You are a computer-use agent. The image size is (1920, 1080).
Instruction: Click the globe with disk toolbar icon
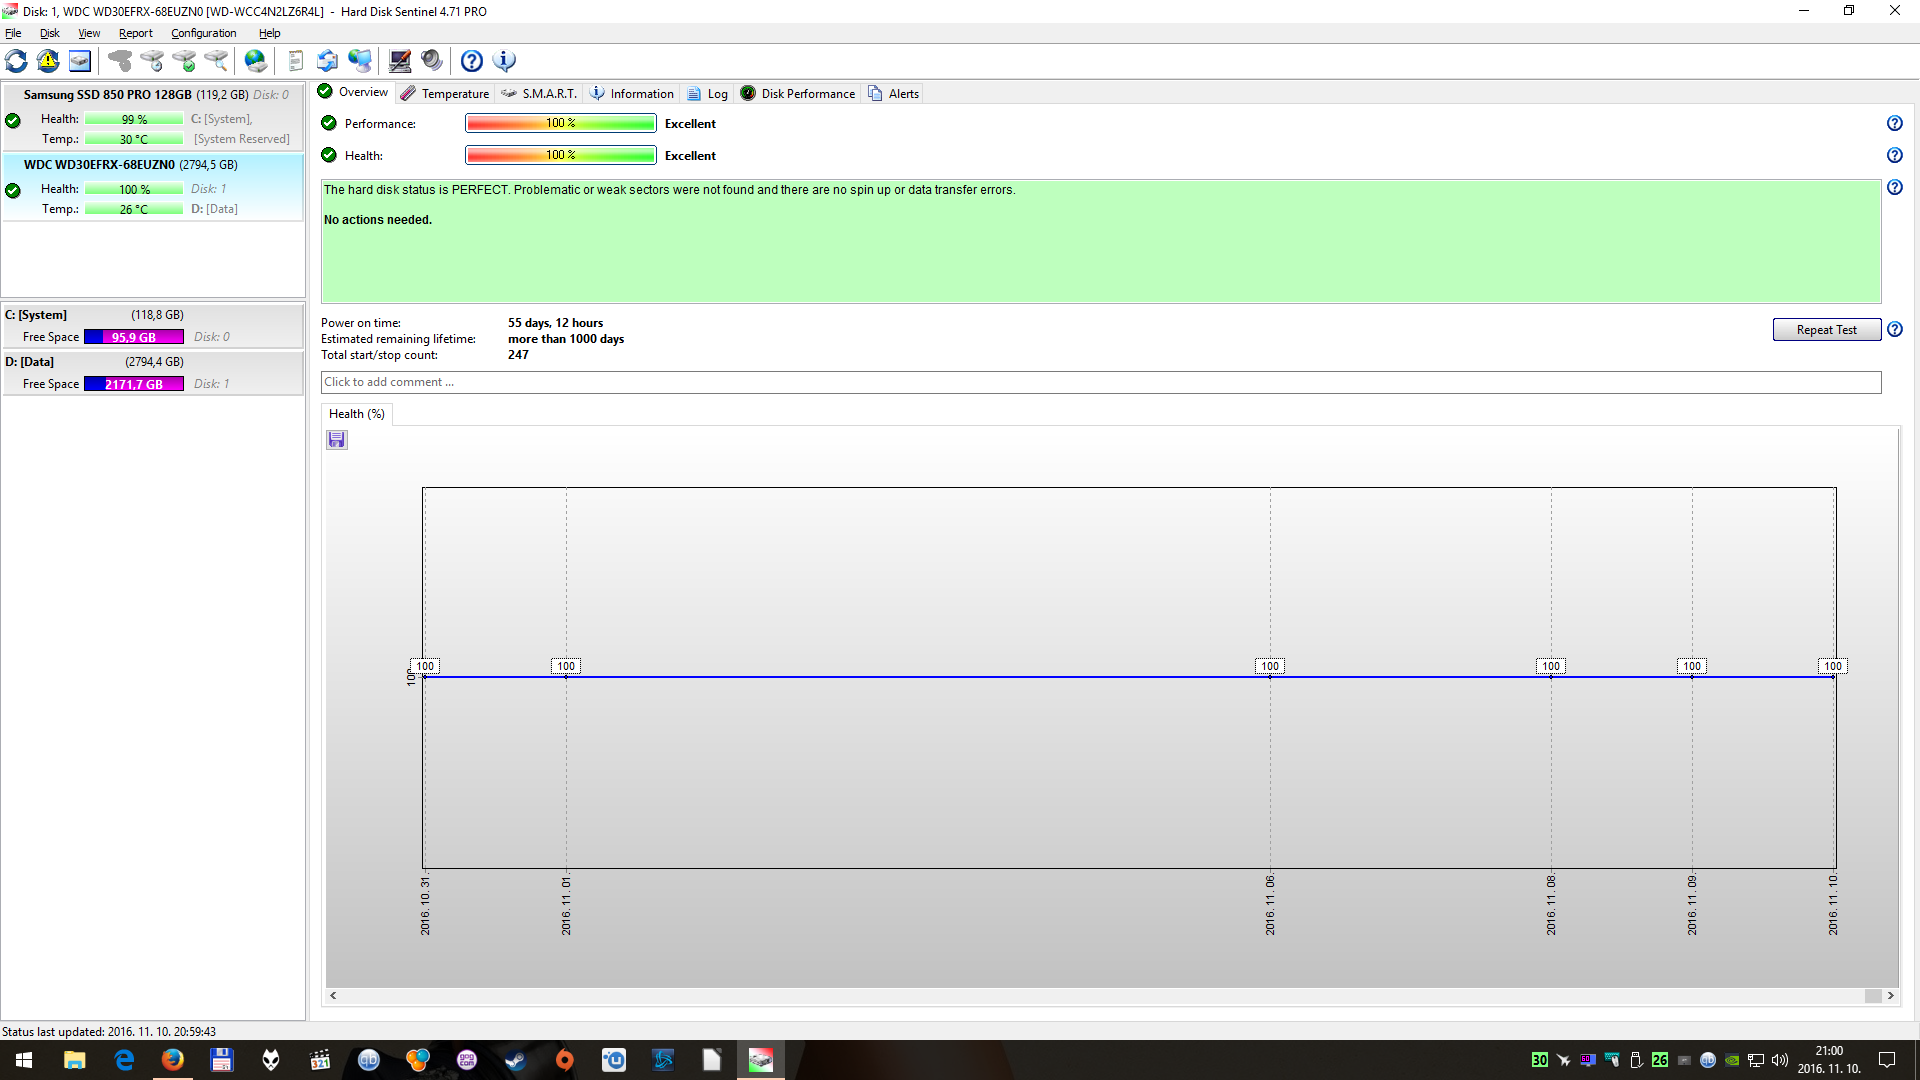point(256,61)
